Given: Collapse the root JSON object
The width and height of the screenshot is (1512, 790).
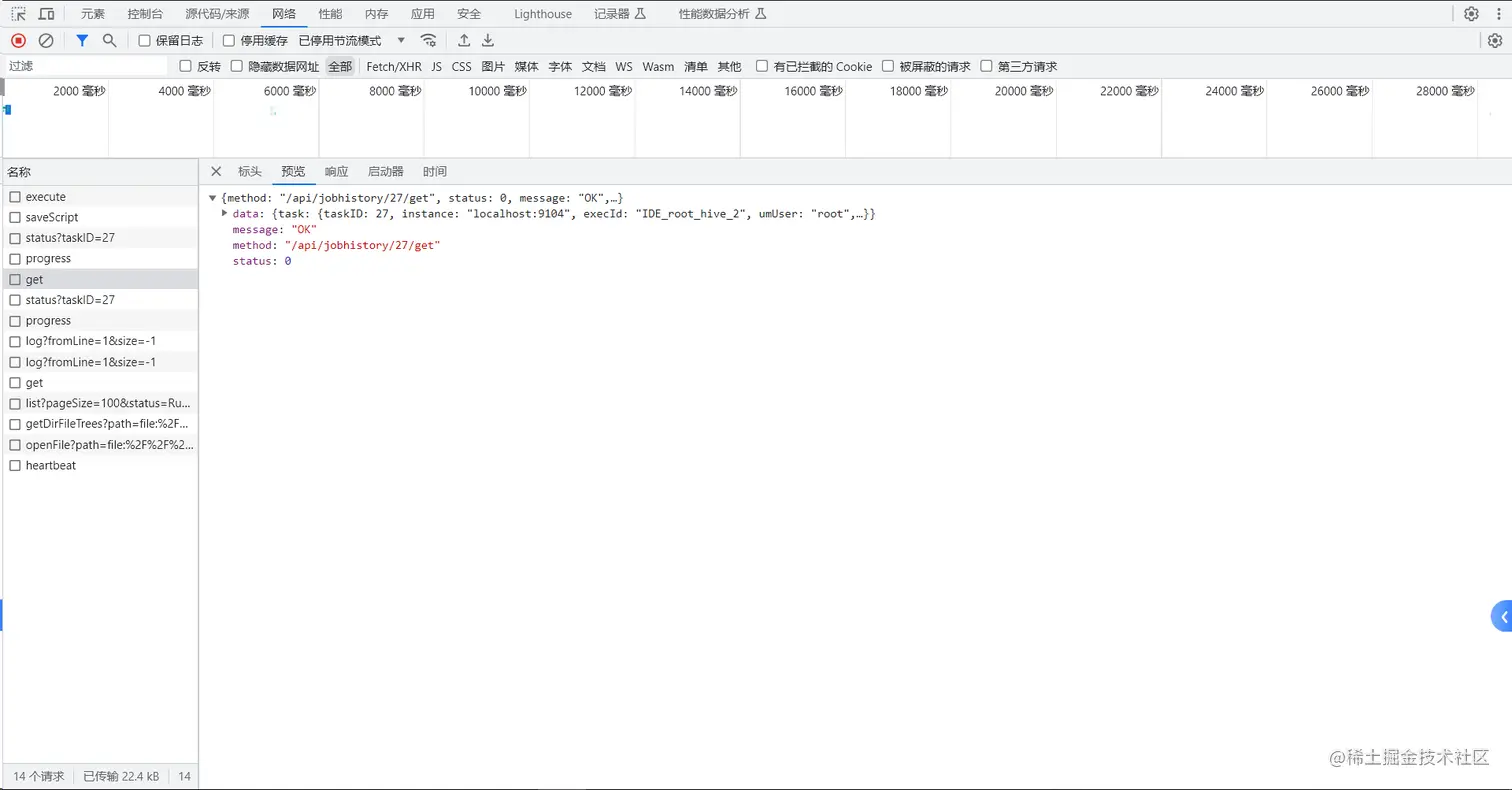Looking at the screenshot, I should point(213,198).
